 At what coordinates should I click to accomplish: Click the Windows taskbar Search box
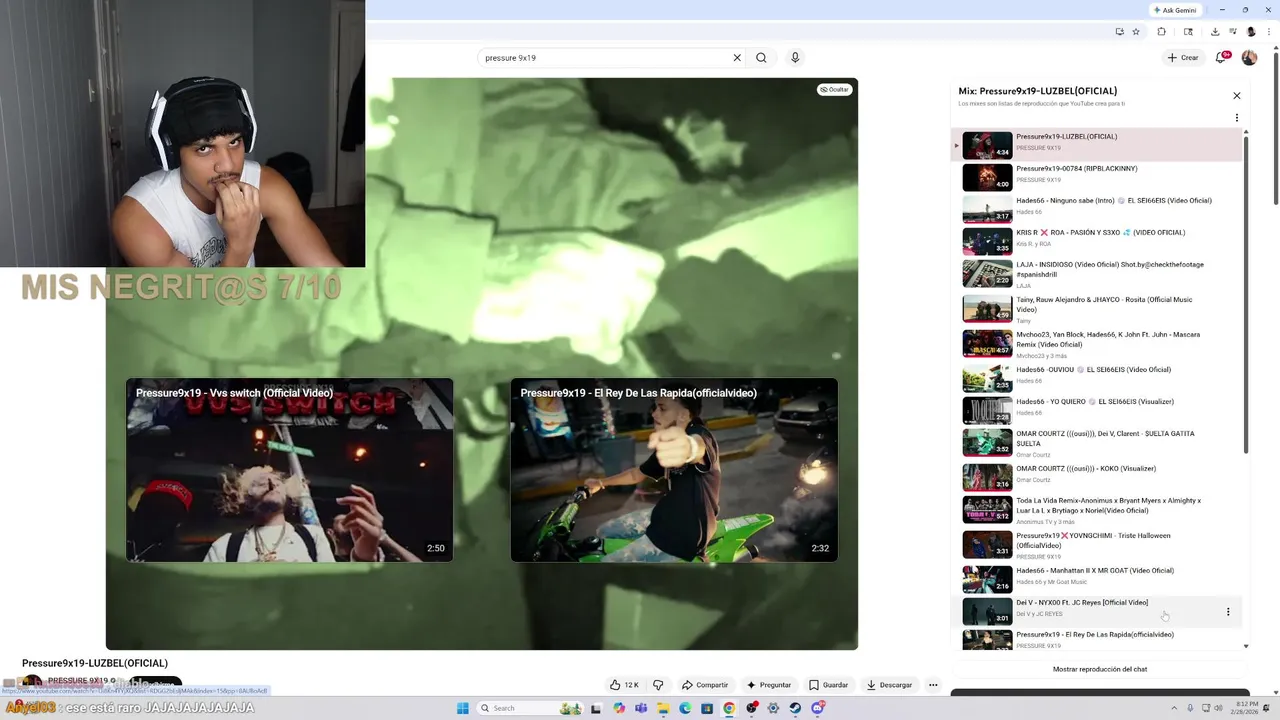pos(530,708)
